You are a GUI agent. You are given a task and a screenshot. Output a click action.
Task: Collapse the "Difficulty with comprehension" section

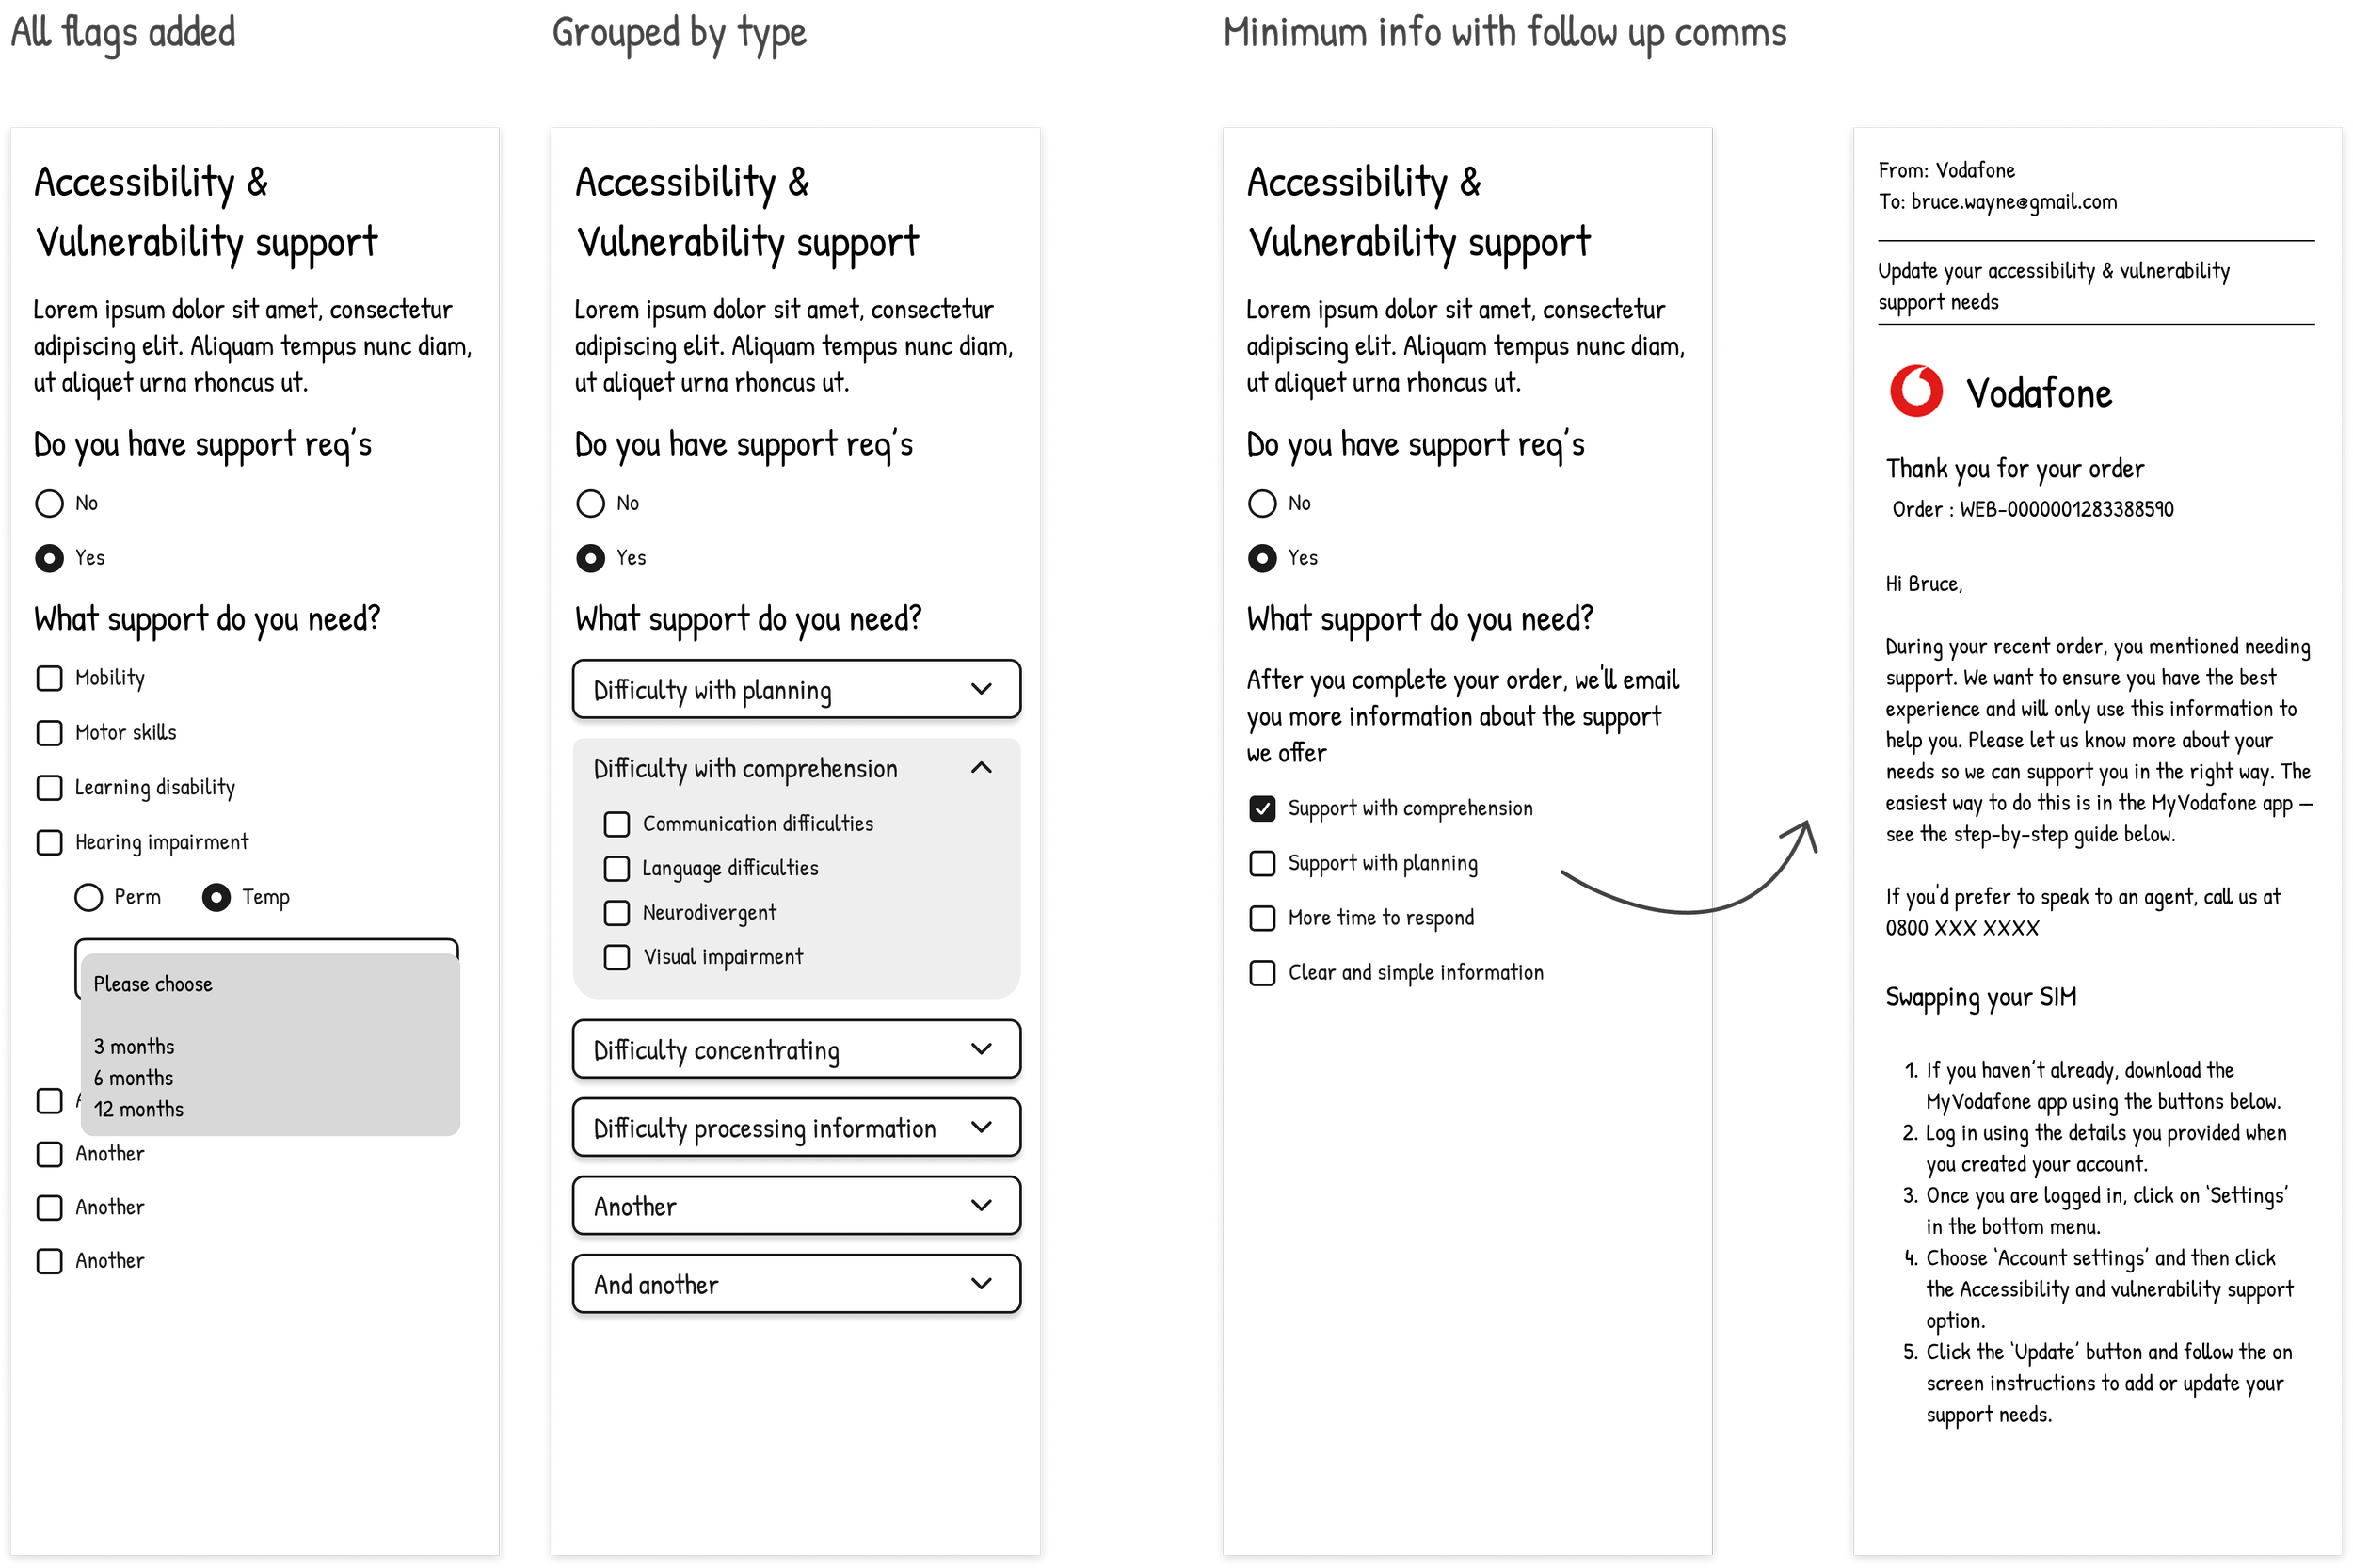click(x=981, y=768)
